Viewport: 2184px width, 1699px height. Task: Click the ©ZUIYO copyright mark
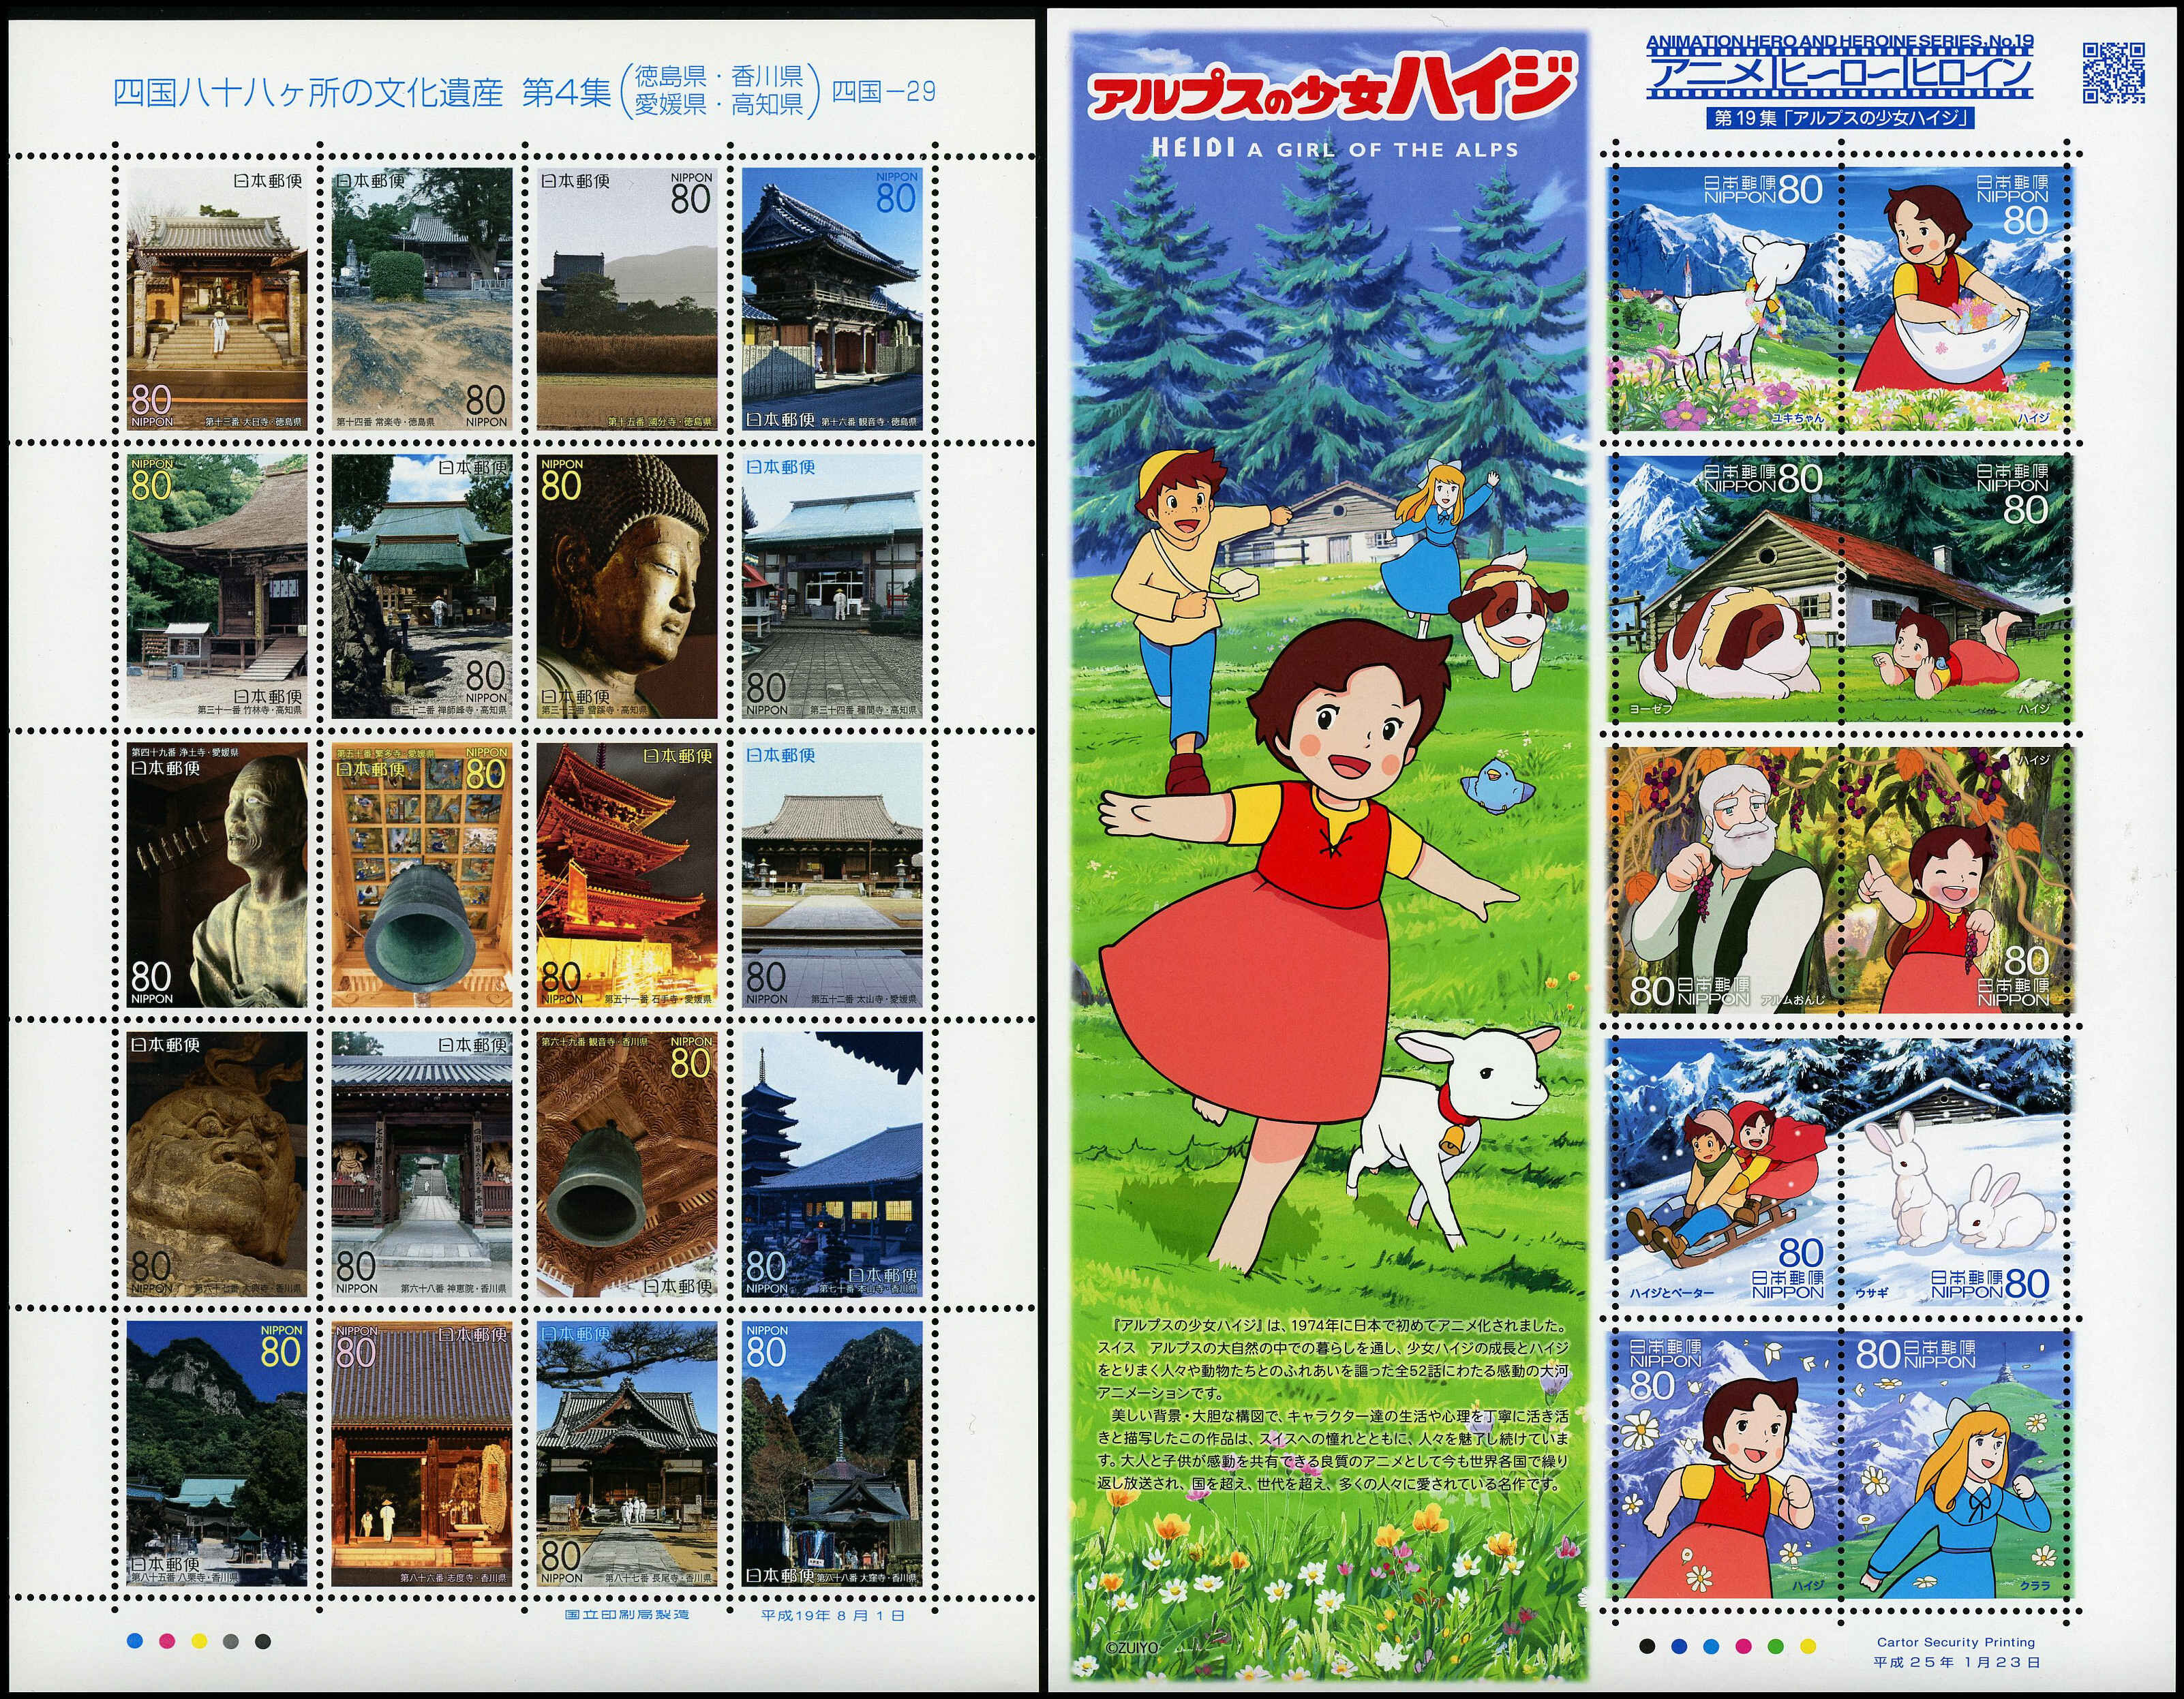pos(1132,1648)
